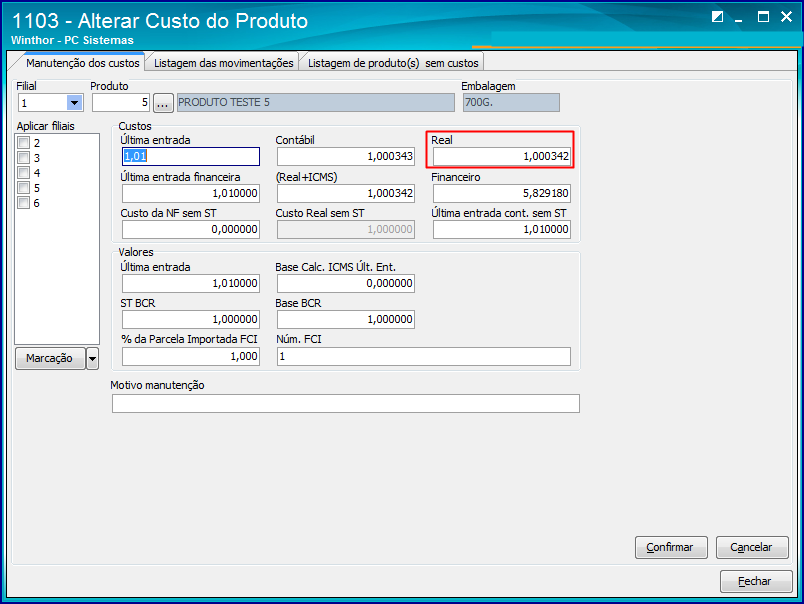Click Valores Última entrada field

(x=191, y=284)
